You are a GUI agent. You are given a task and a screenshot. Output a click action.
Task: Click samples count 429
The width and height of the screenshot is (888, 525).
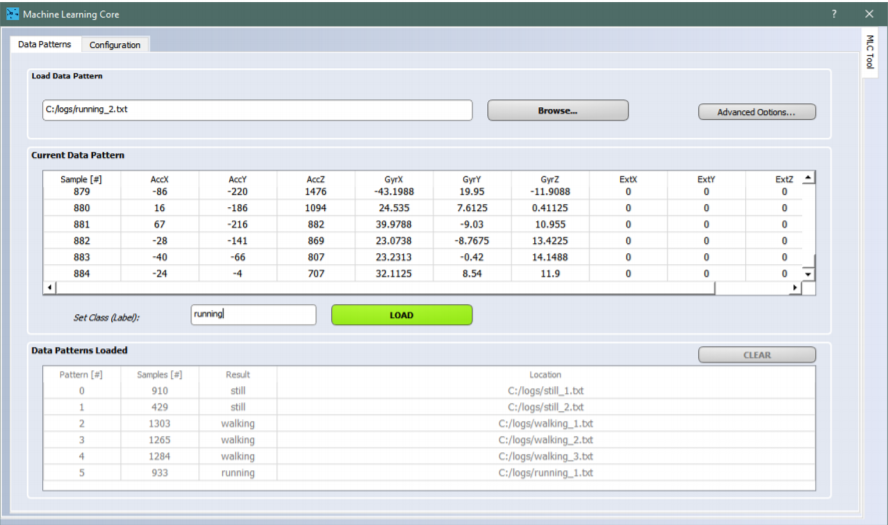(x=160, y=407)
